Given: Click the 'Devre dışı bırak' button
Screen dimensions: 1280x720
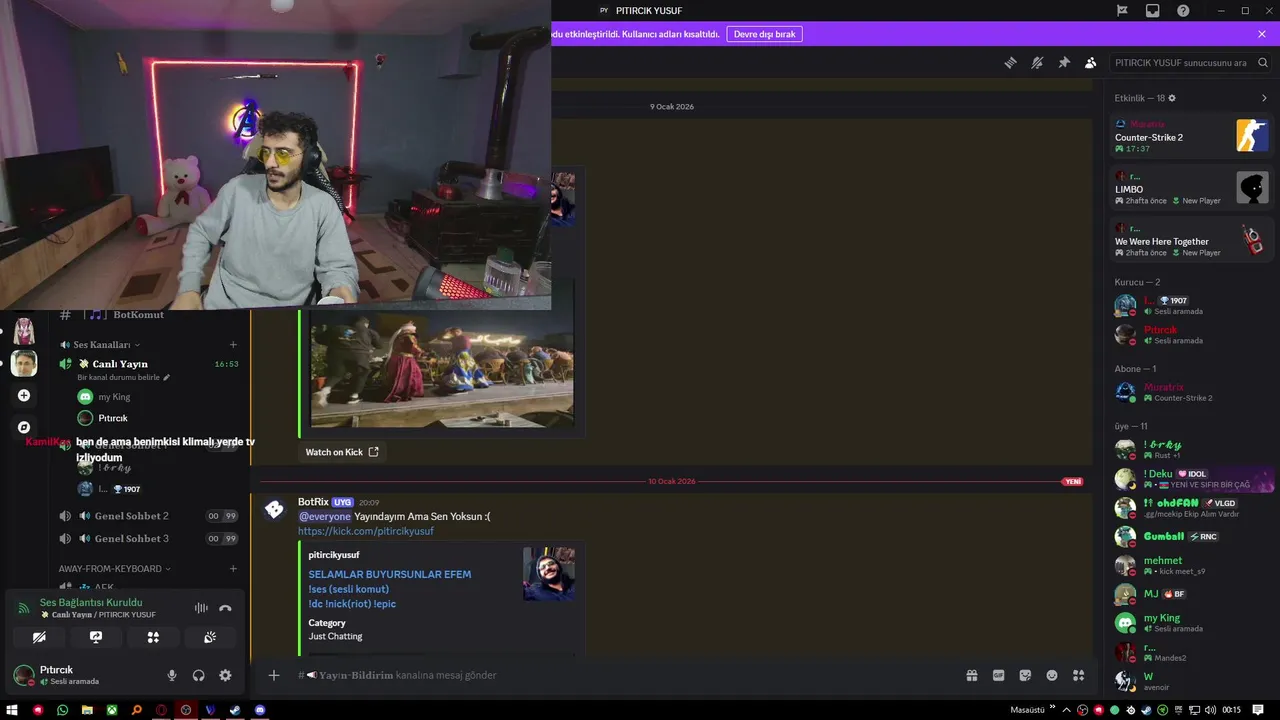Looking at the screenshot, I should coord(764,34).
